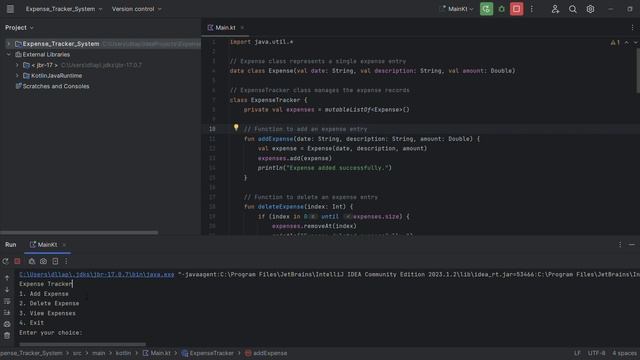
Task: Clear console with trash icon
Action: point(7,336)
